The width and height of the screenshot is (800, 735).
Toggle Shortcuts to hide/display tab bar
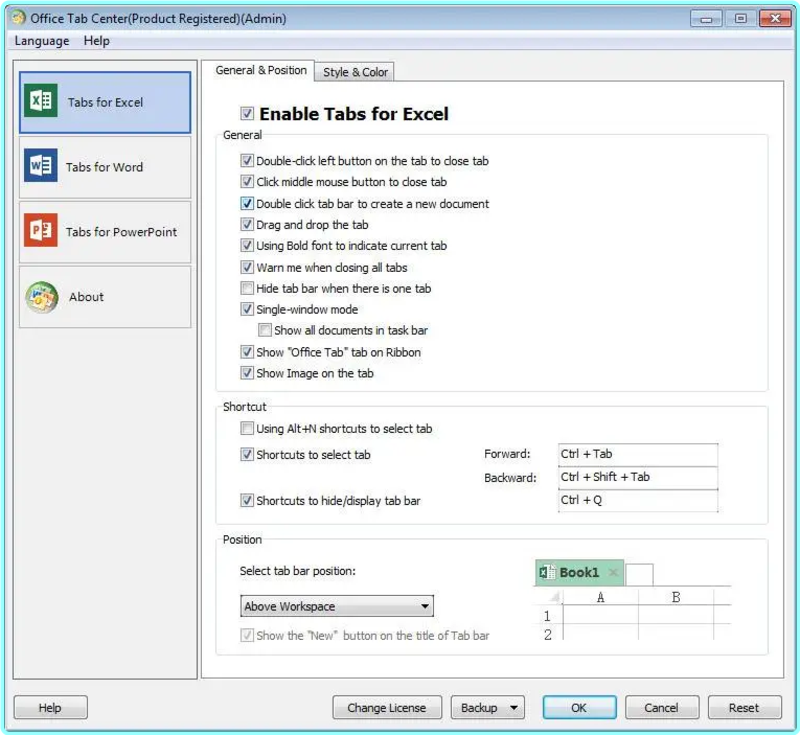click(x=247, y=500)
